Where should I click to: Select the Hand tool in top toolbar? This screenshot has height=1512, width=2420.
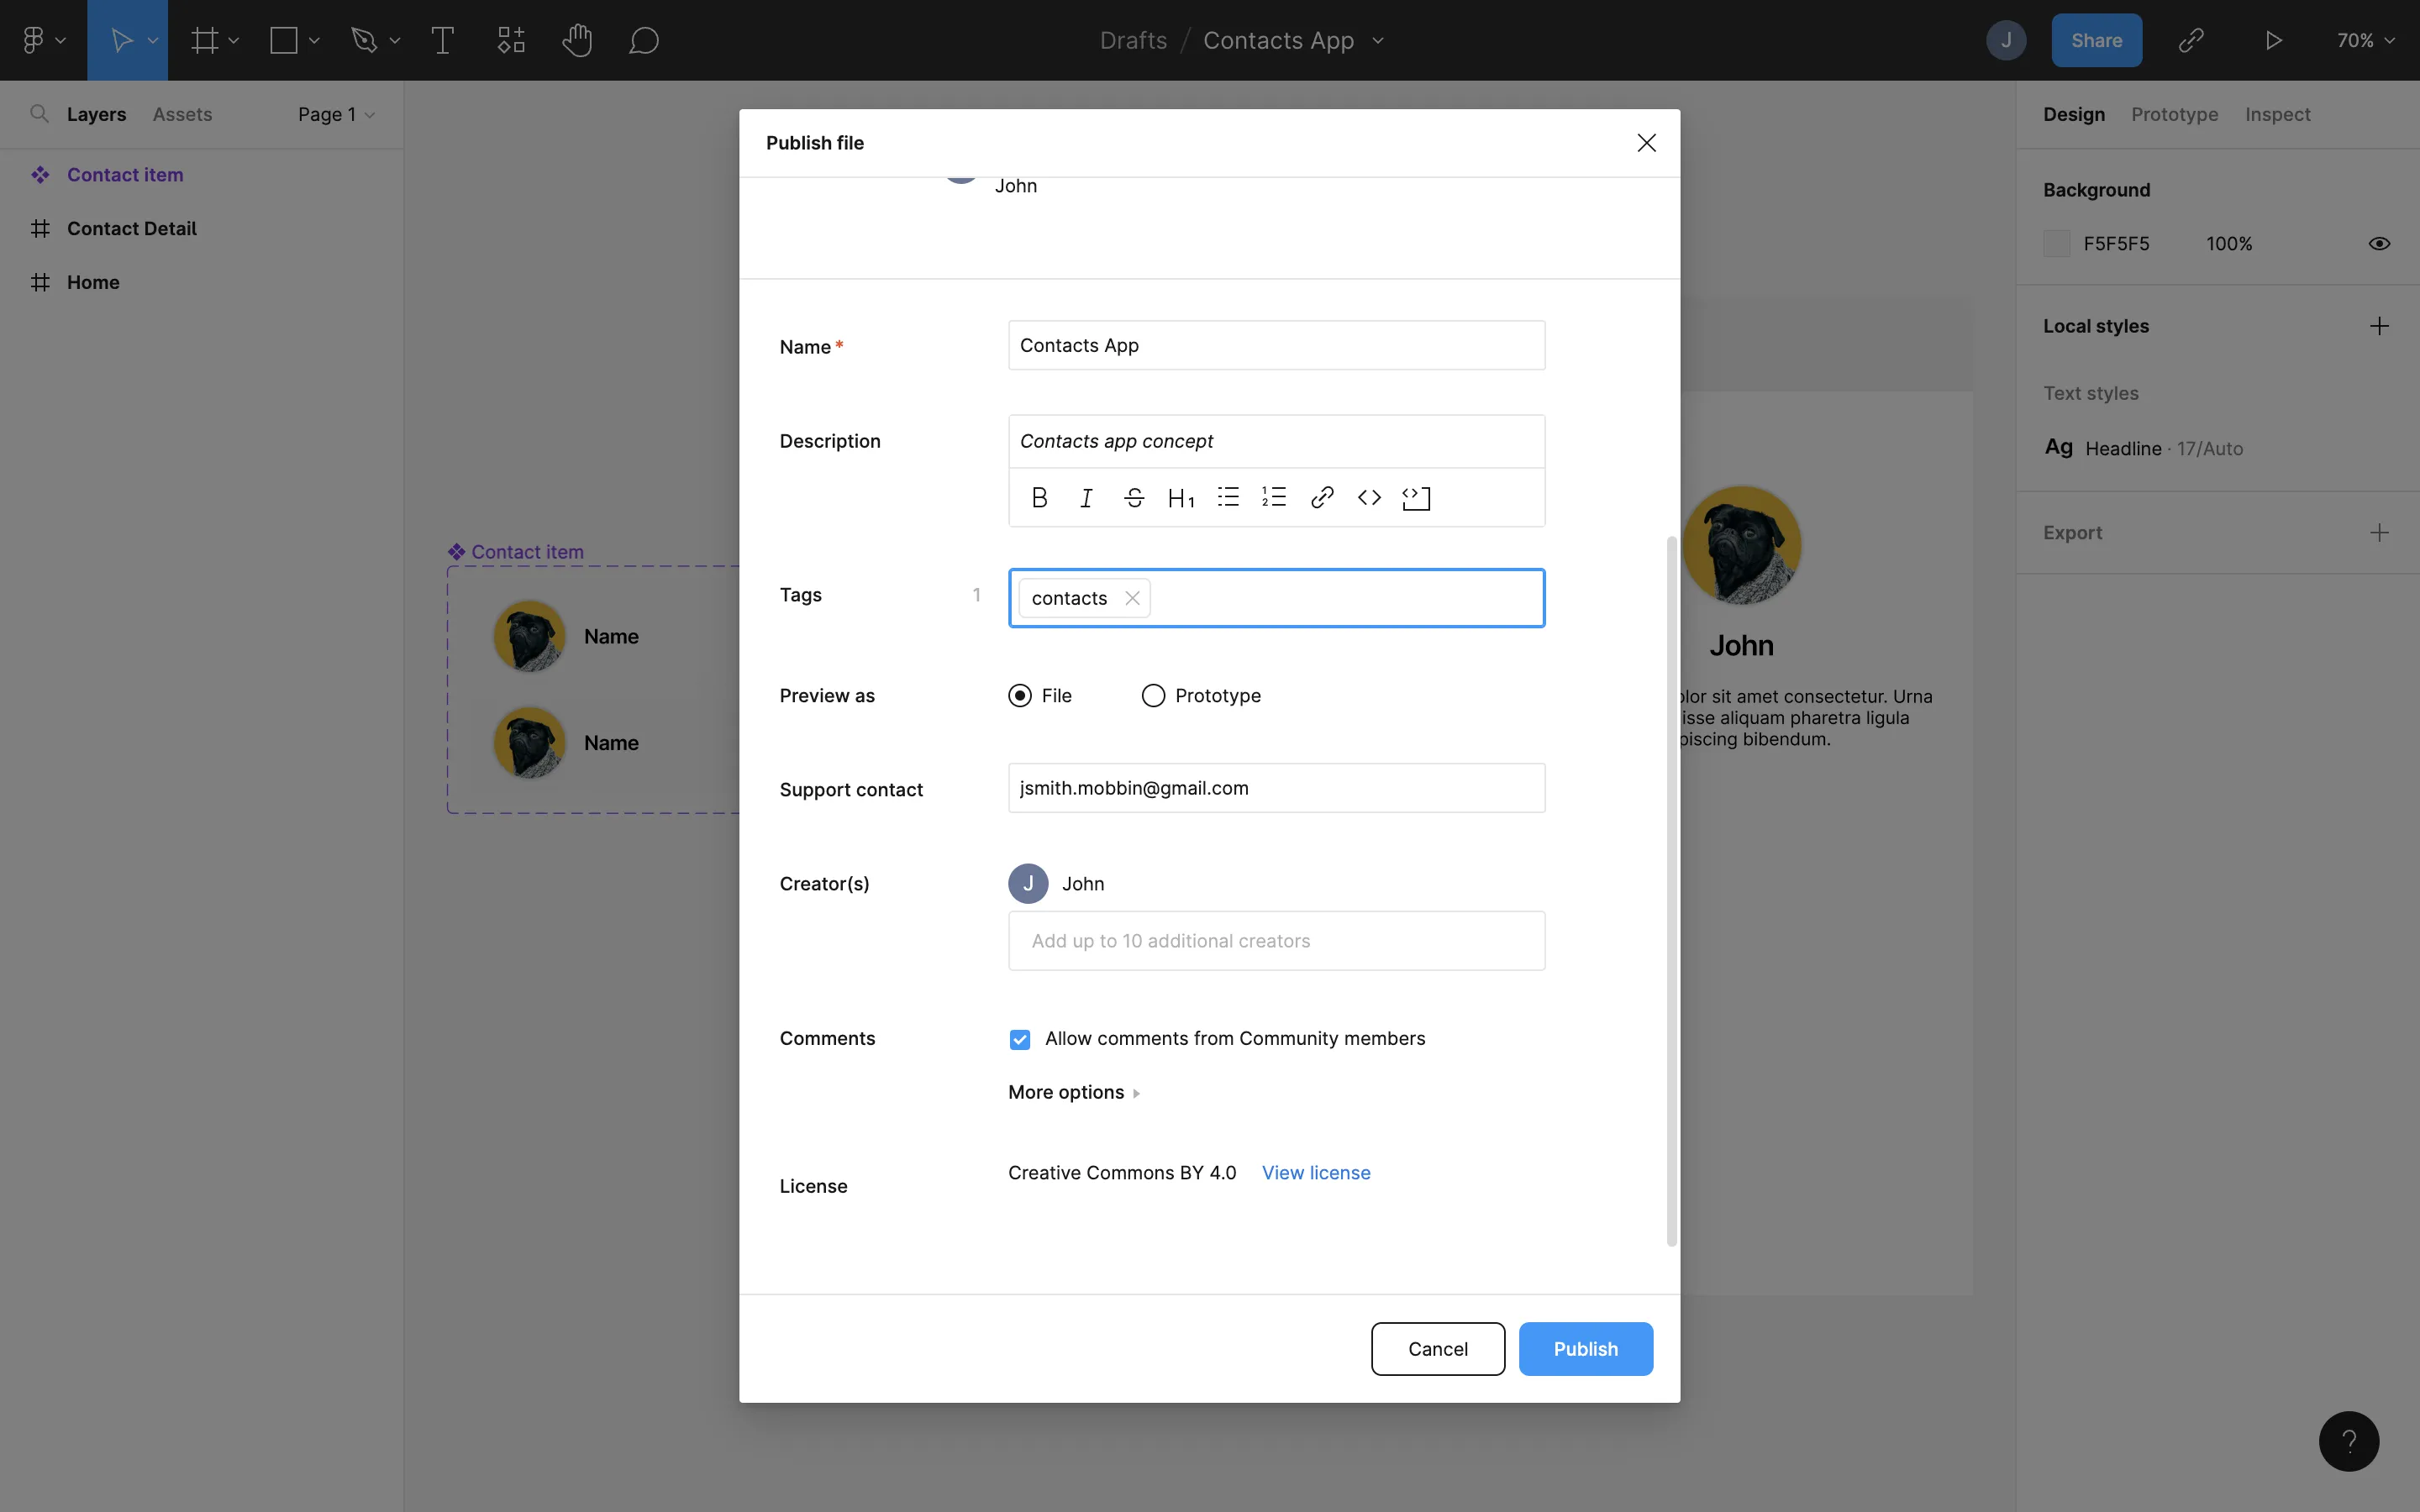coord(577,40)
